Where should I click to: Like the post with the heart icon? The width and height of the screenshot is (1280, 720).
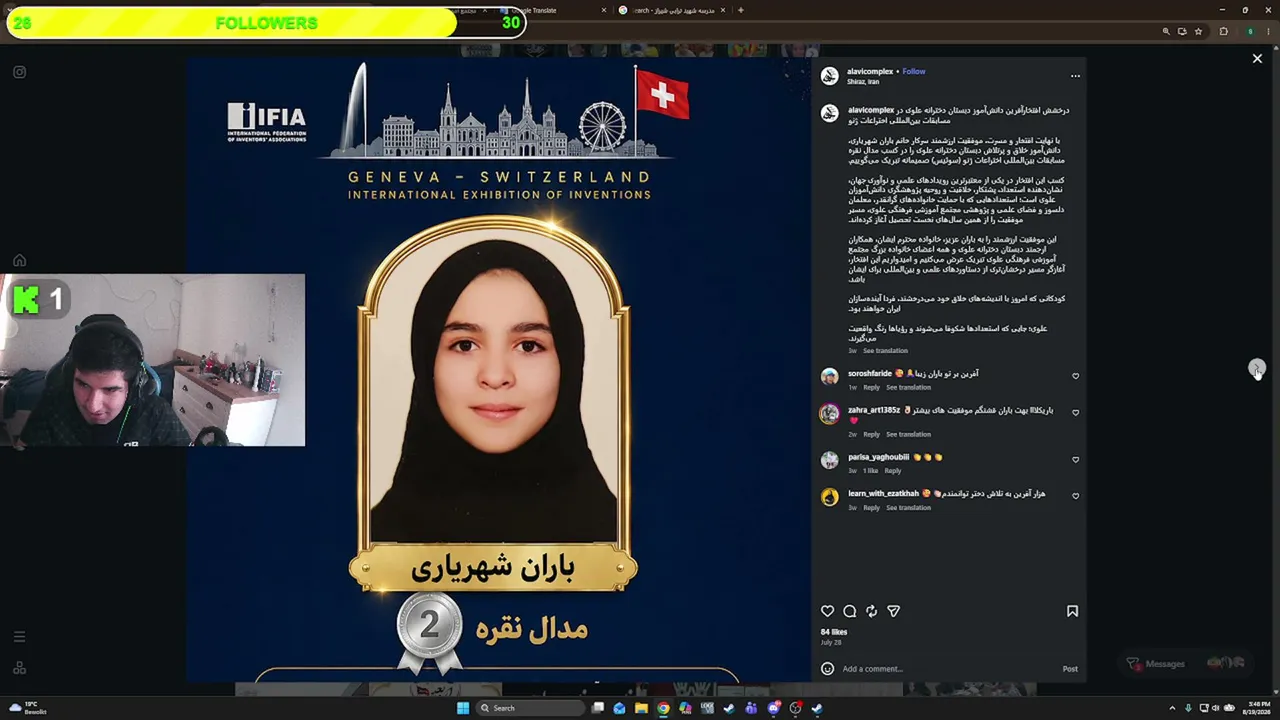[827, 611]
